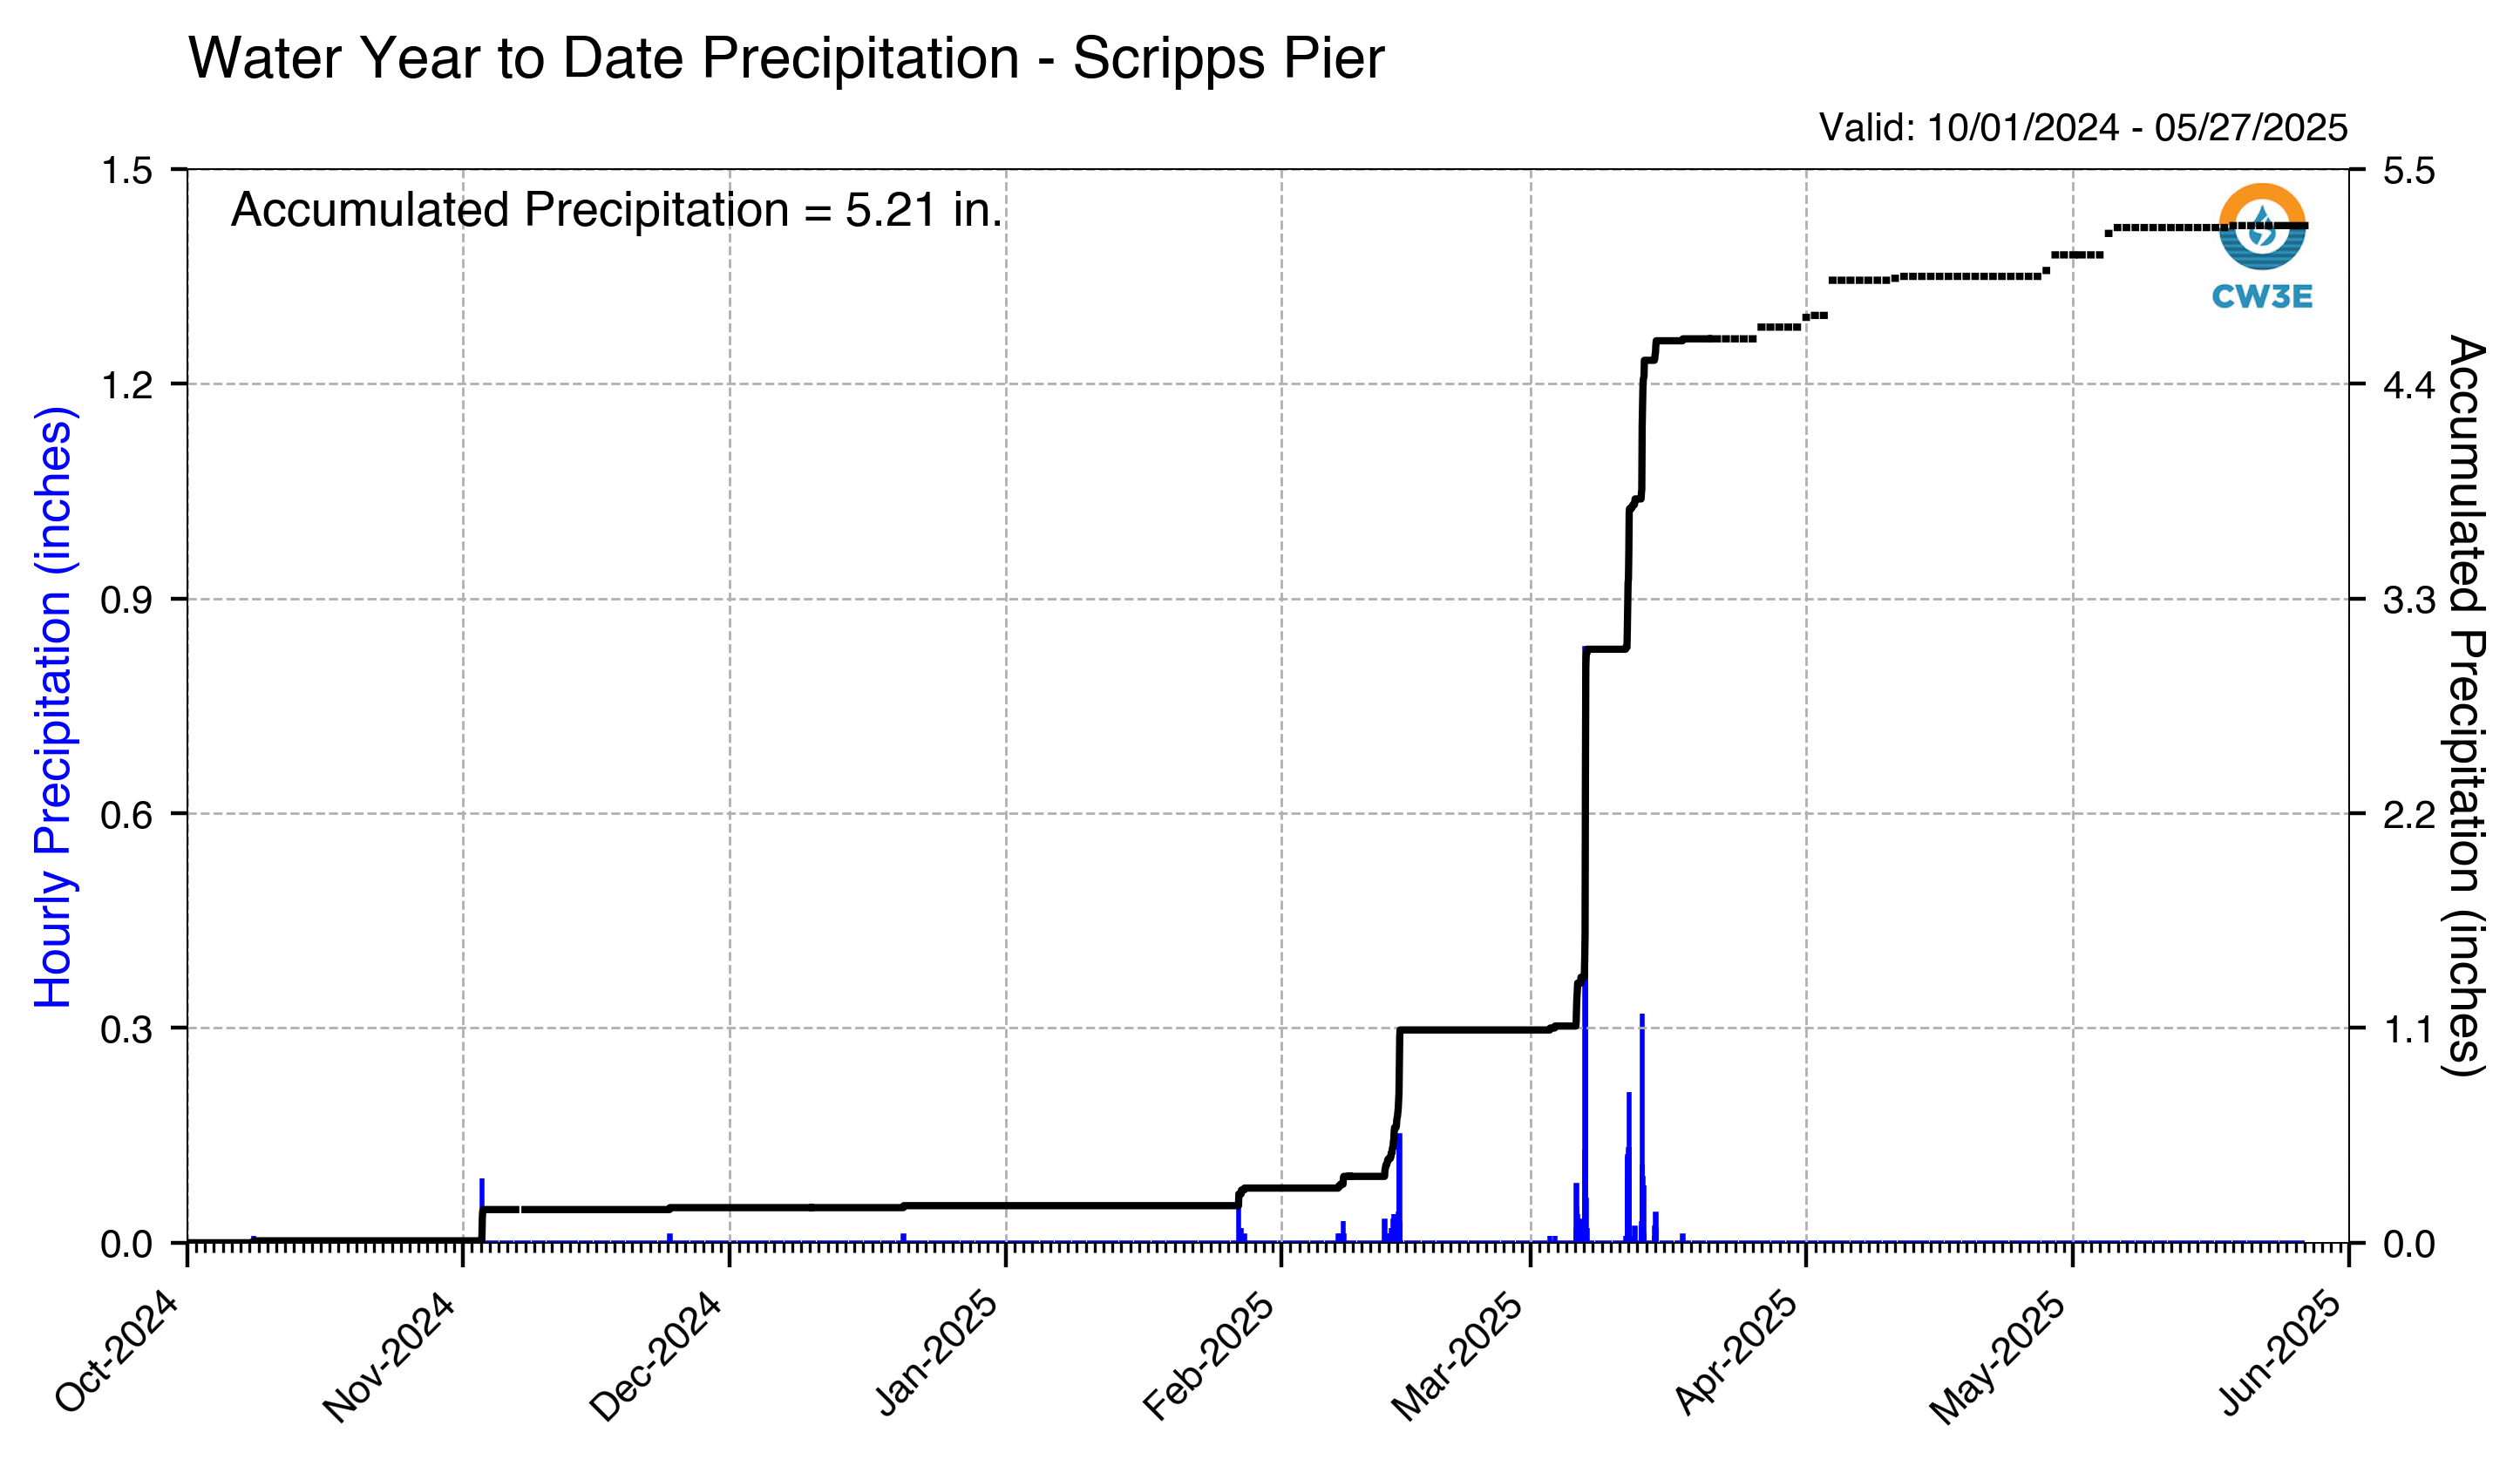2520x1466 pixels.
Task: Click the right 'Accumulated Precipitation (inches)' axis title
Action: [2467, 705]
